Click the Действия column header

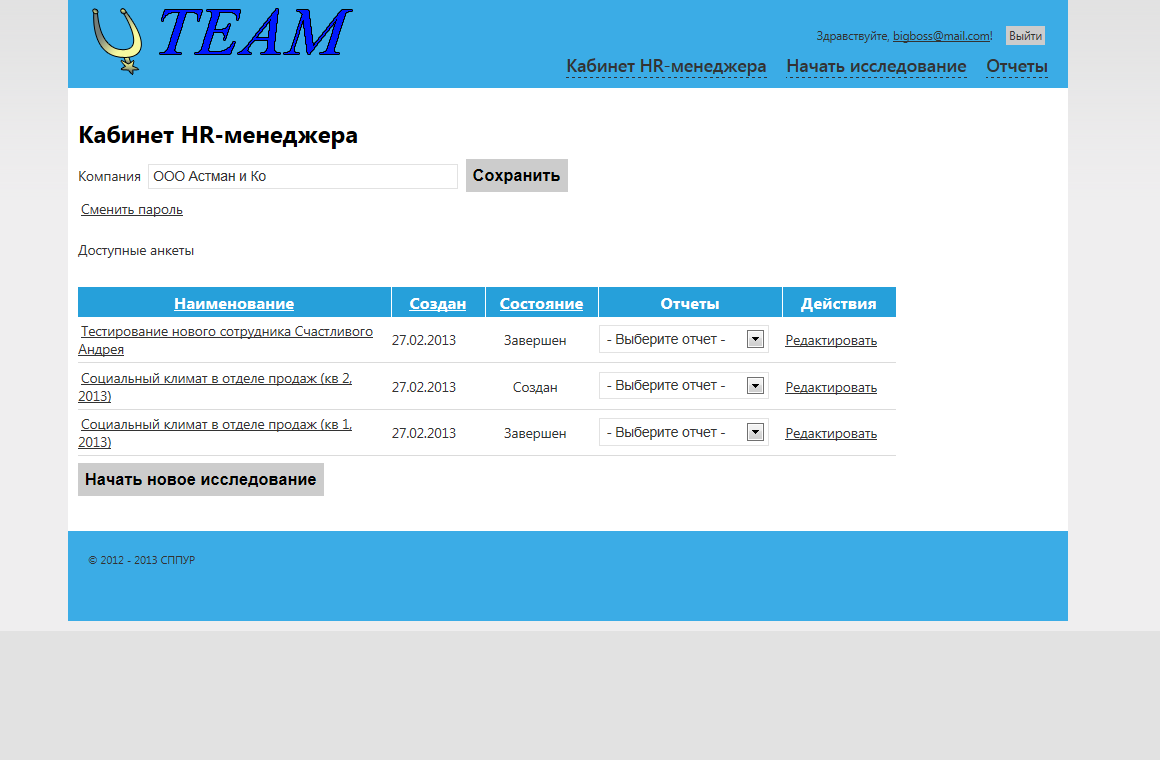(838, 303)
